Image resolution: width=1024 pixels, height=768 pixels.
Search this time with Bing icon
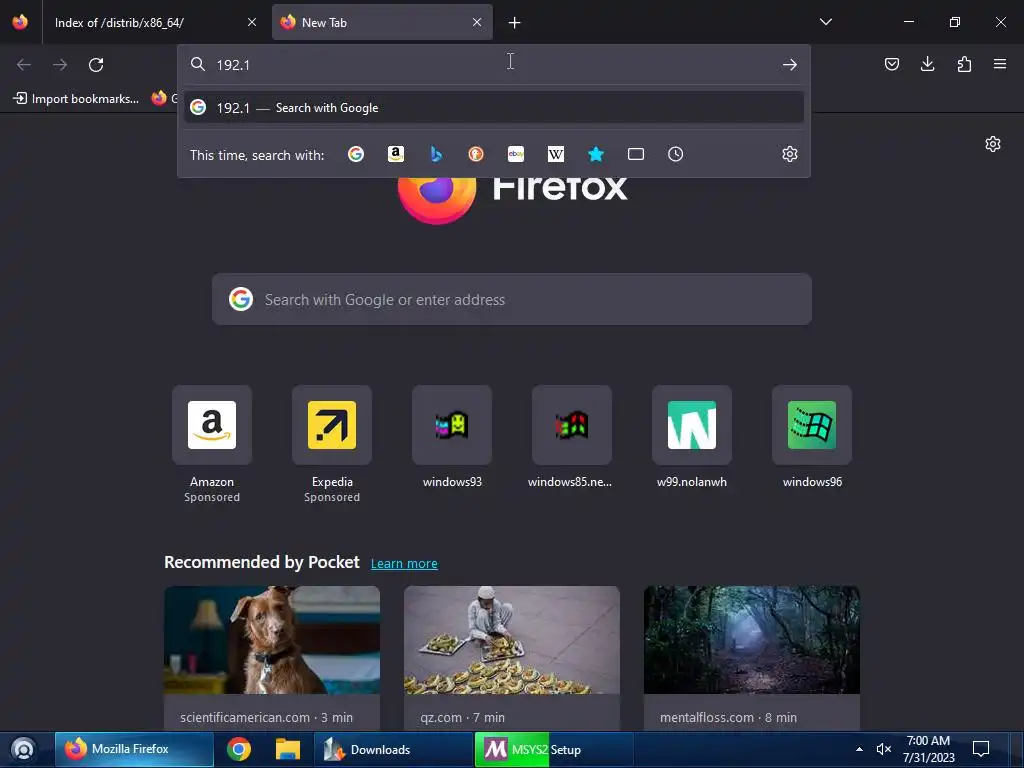(x=436, y=154)
